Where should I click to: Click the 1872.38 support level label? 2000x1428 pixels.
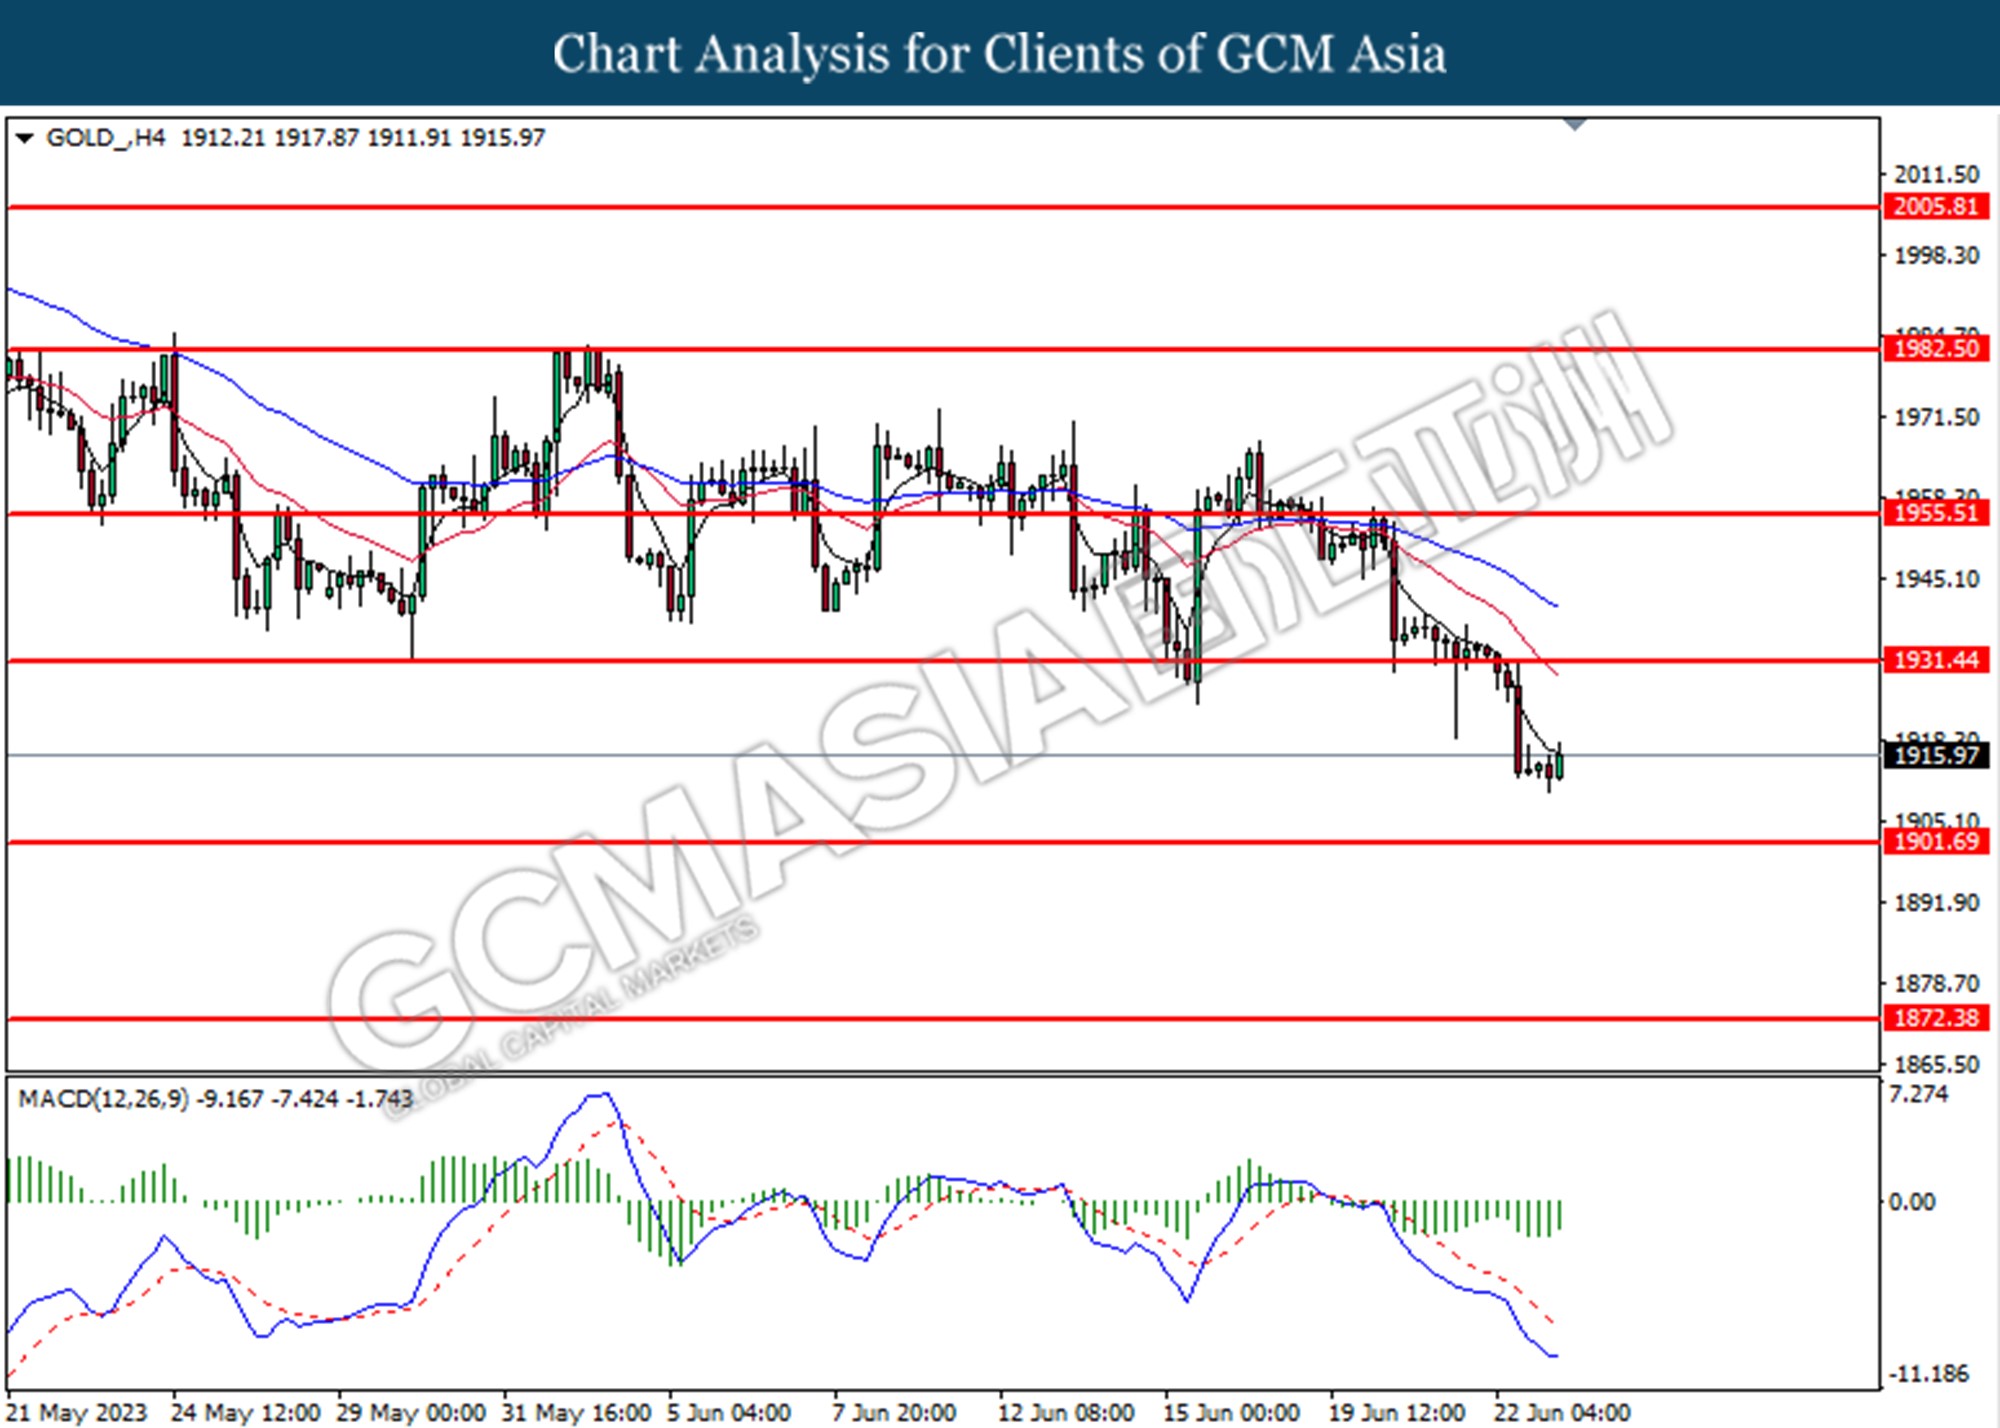1936,1018
